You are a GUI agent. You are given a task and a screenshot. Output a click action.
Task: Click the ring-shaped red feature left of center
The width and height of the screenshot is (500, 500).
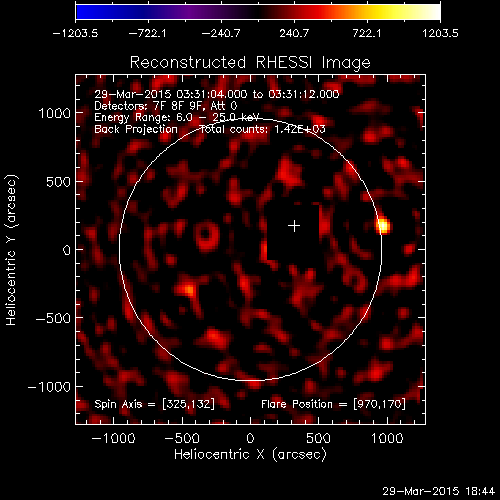(x=207, y=236)
